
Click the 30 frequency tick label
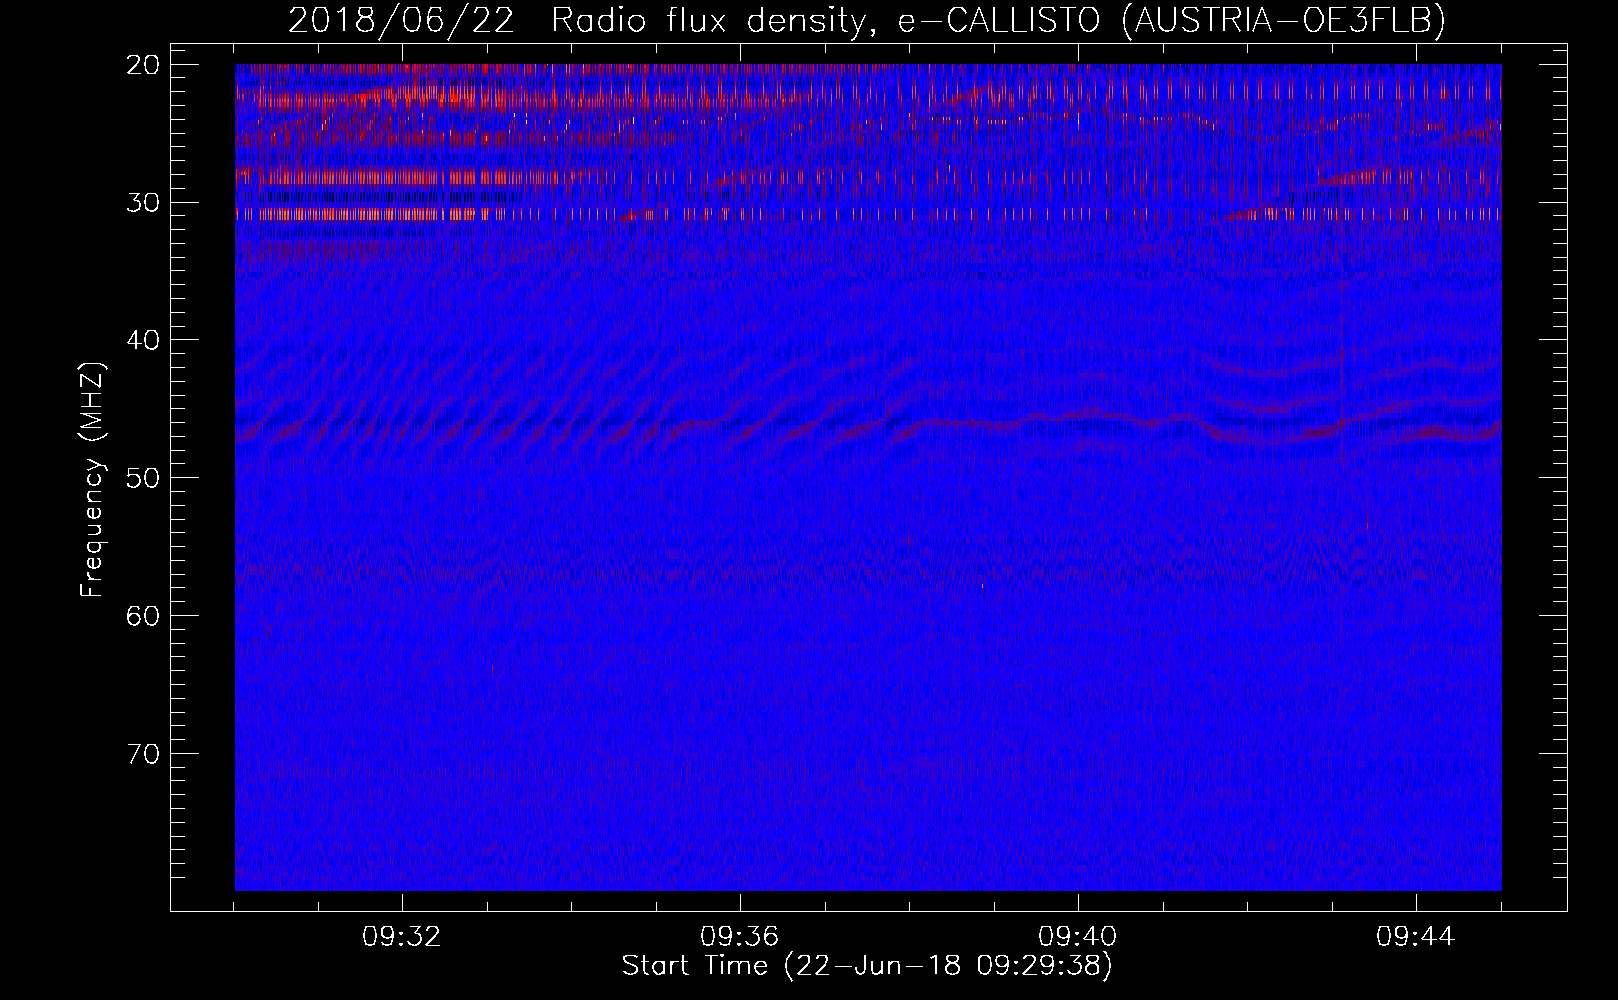pyautogui.click(x=144, y=203)
